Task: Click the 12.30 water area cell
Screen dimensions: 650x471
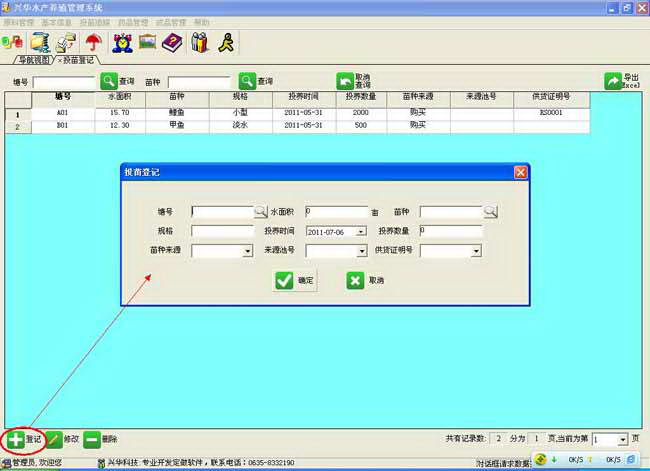Action: click(120, 125)
